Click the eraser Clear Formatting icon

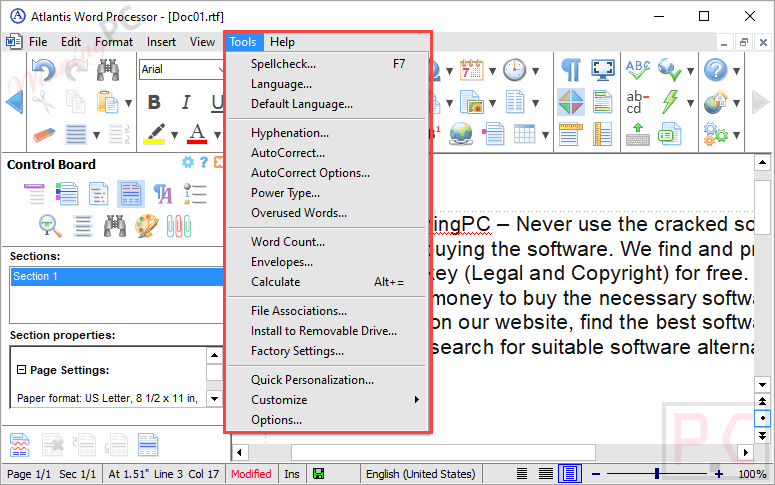click(44, 134)
